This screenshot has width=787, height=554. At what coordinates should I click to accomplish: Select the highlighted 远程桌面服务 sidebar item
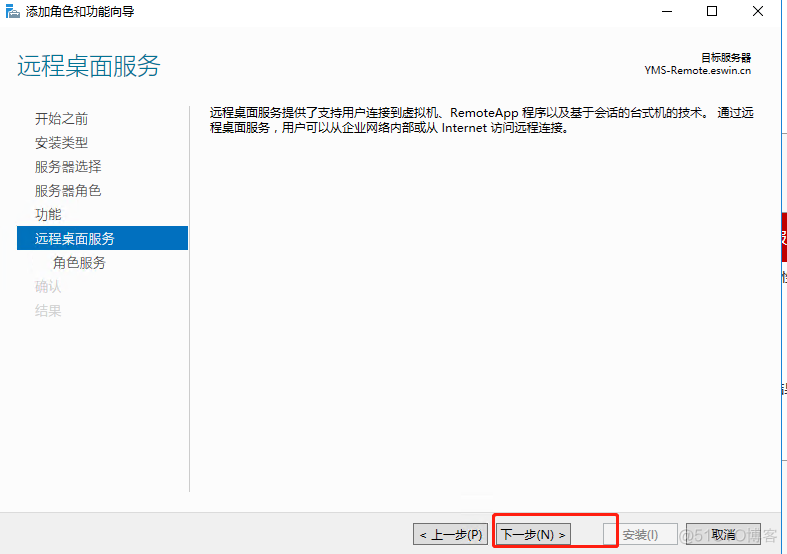75,239
